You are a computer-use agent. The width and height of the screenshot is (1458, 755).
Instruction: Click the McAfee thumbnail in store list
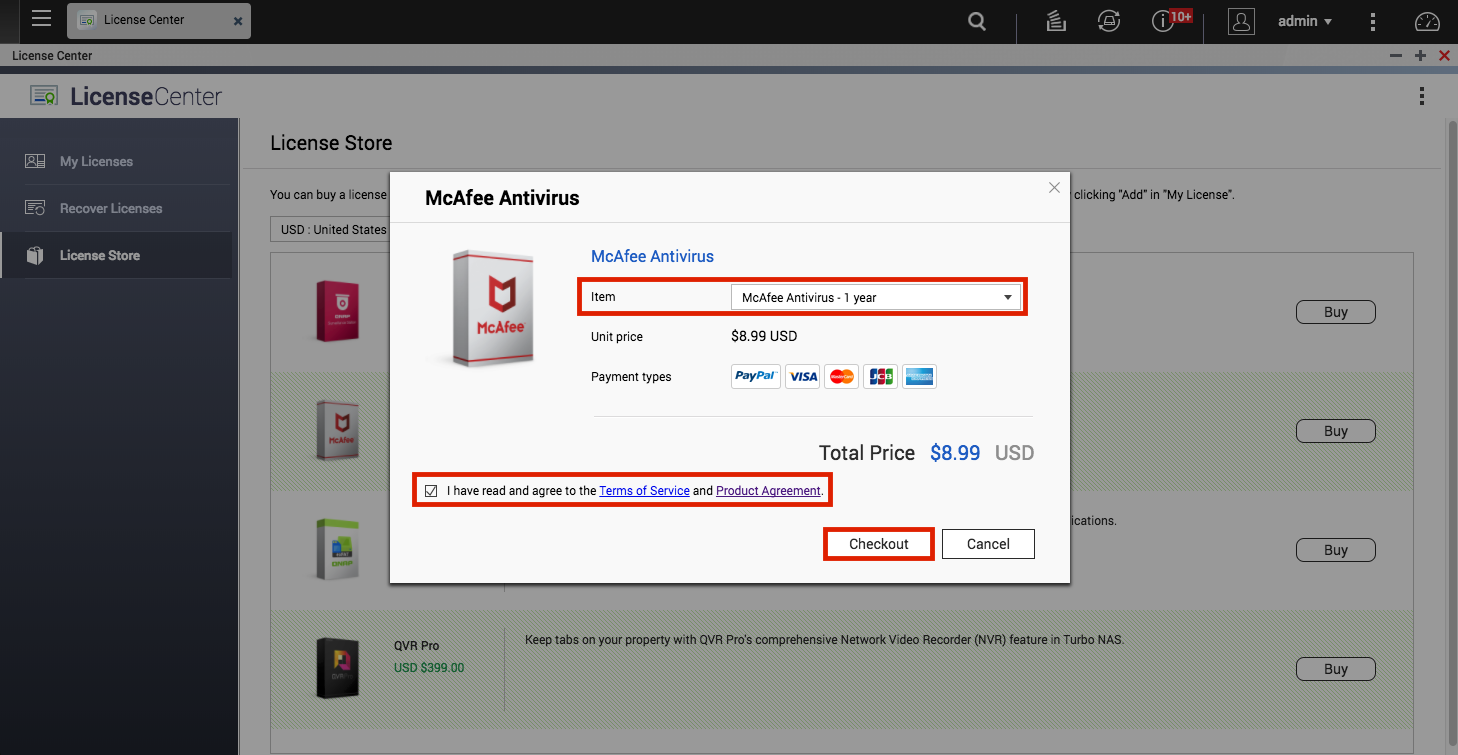pyautogui.click(x=337, y=430)
